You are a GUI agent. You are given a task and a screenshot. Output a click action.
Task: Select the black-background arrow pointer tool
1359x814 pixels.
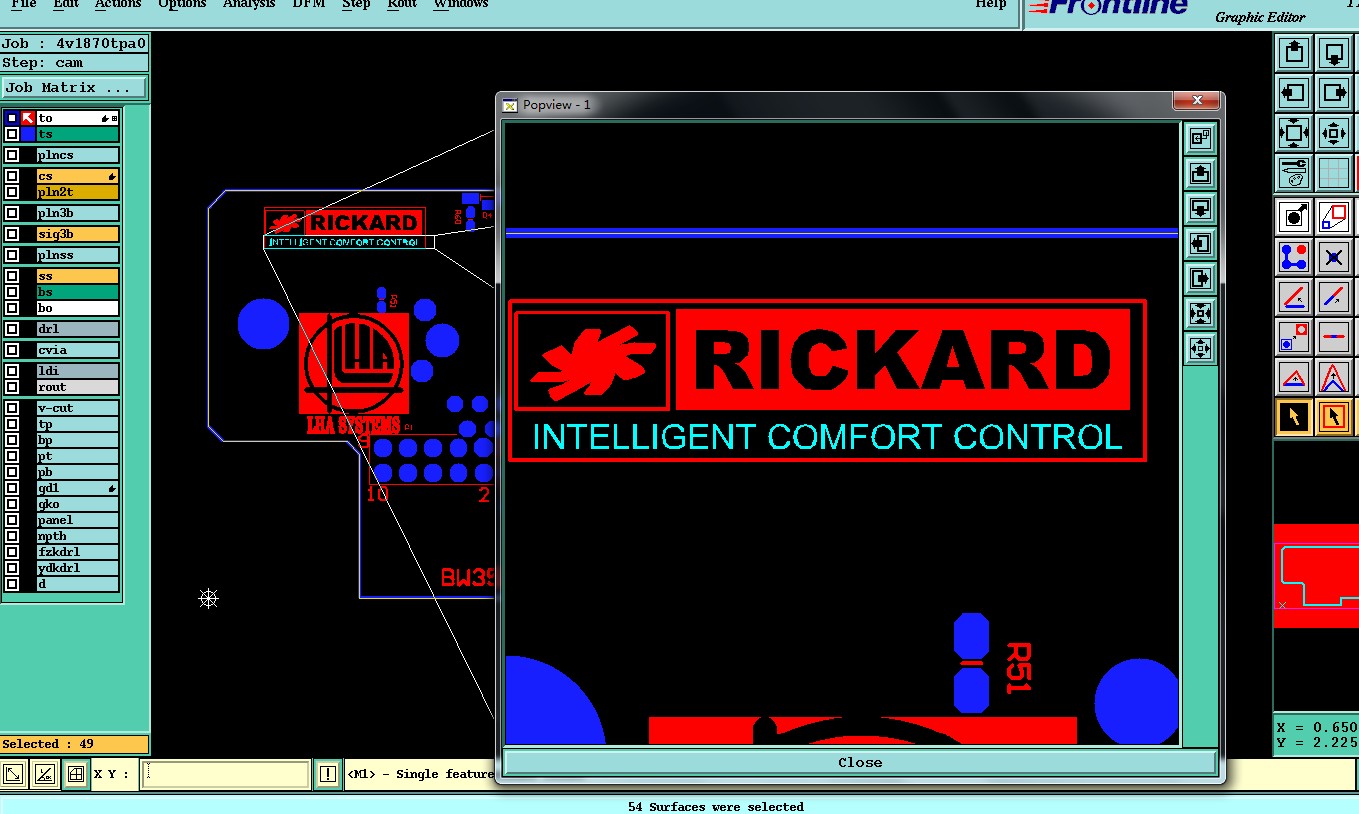point(1294,417)
